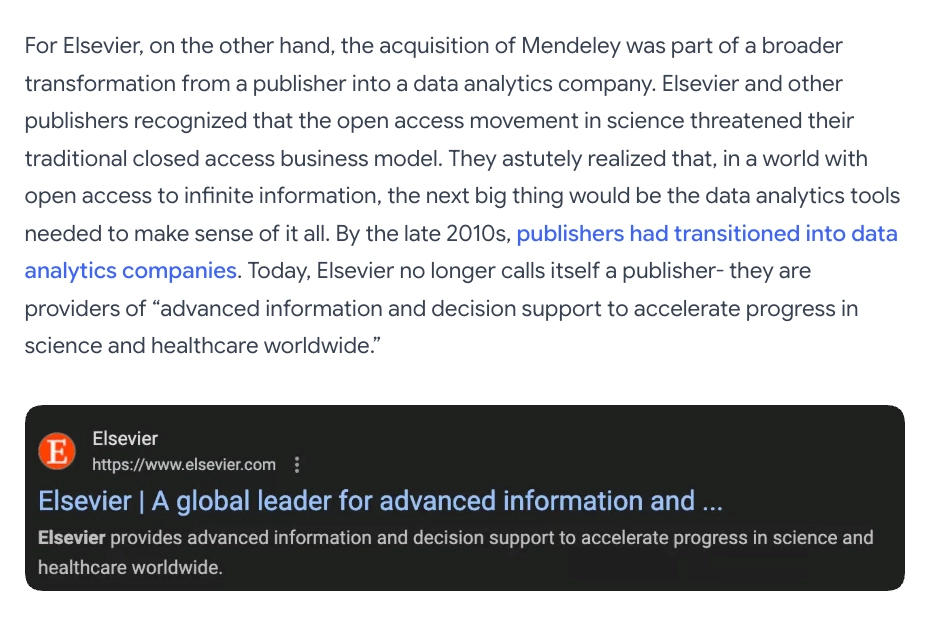Viewport: 932px width, 625px height.
Task: Click the opening words 'For Elsevier' in the paragraph
Action: click(75, 46)
